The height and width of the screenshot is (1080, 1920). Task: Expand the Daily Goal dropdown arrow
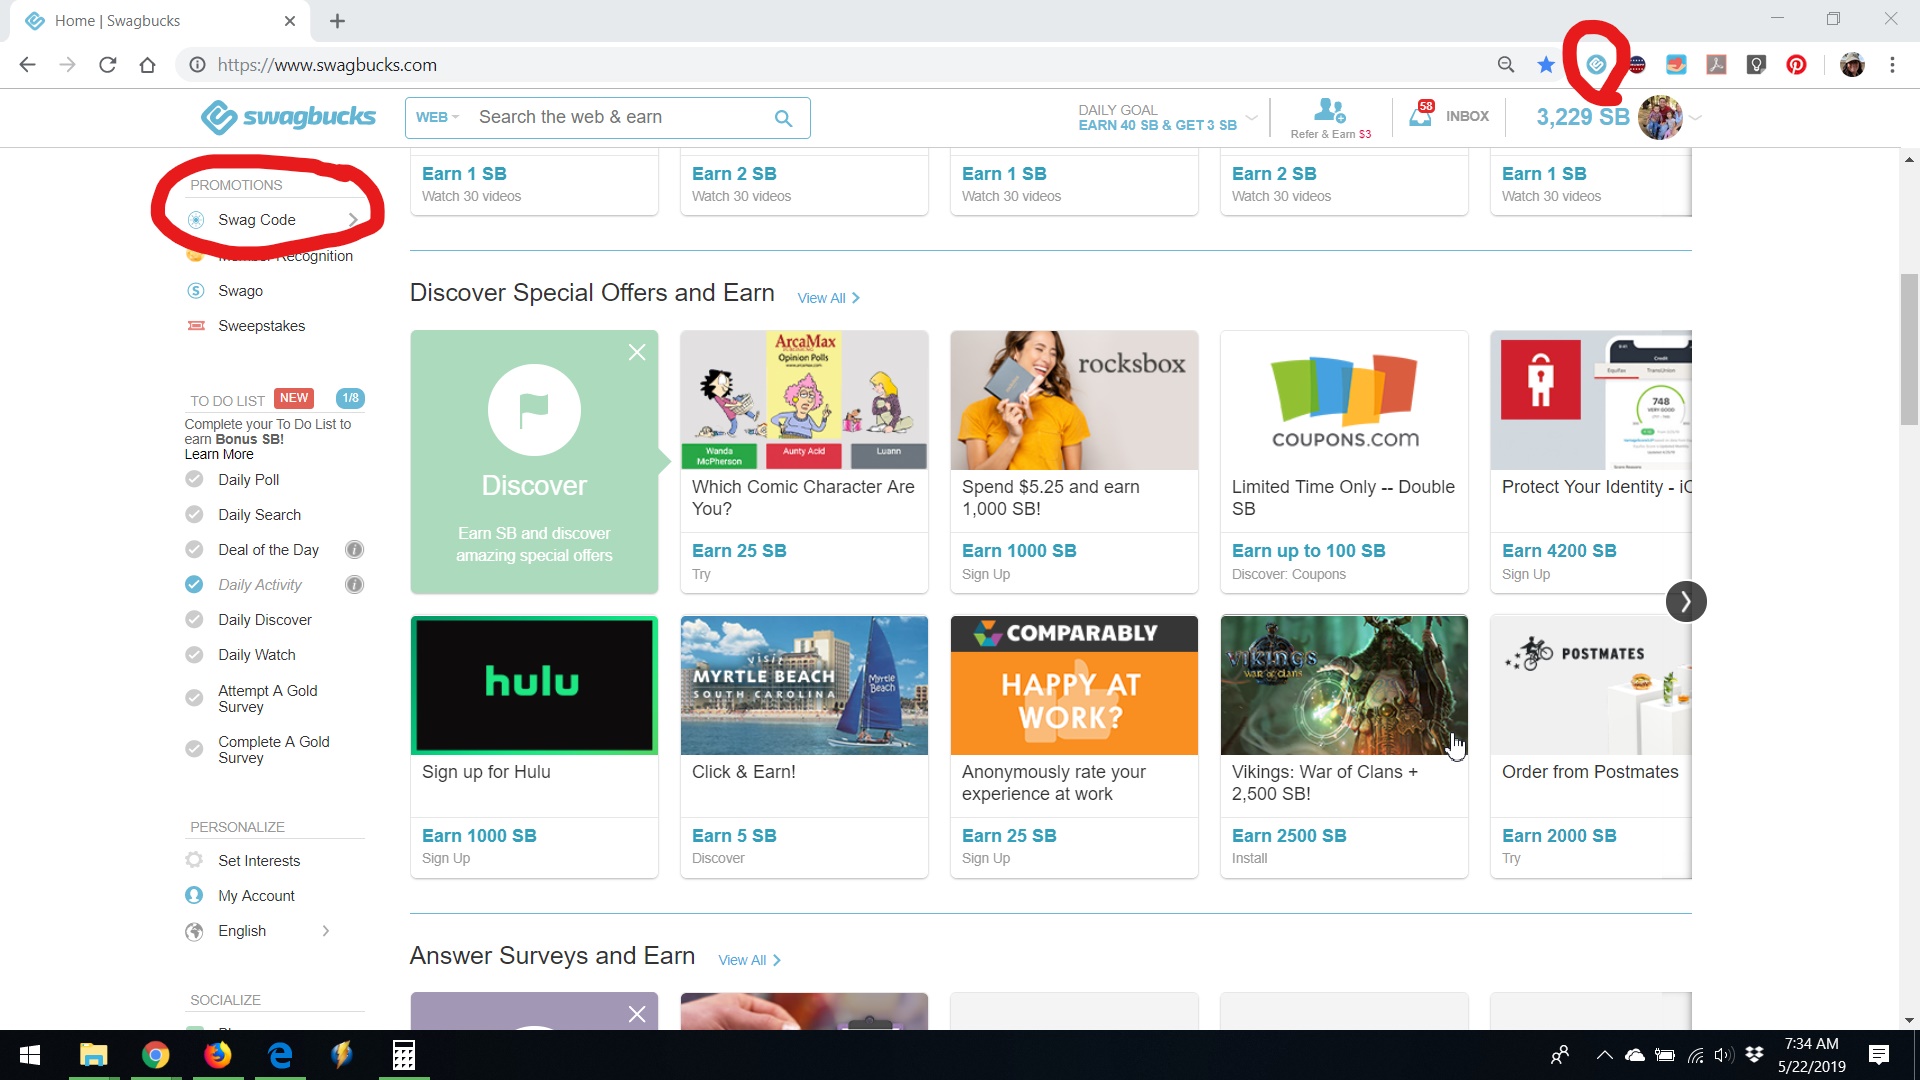[x=1251, y=118]
